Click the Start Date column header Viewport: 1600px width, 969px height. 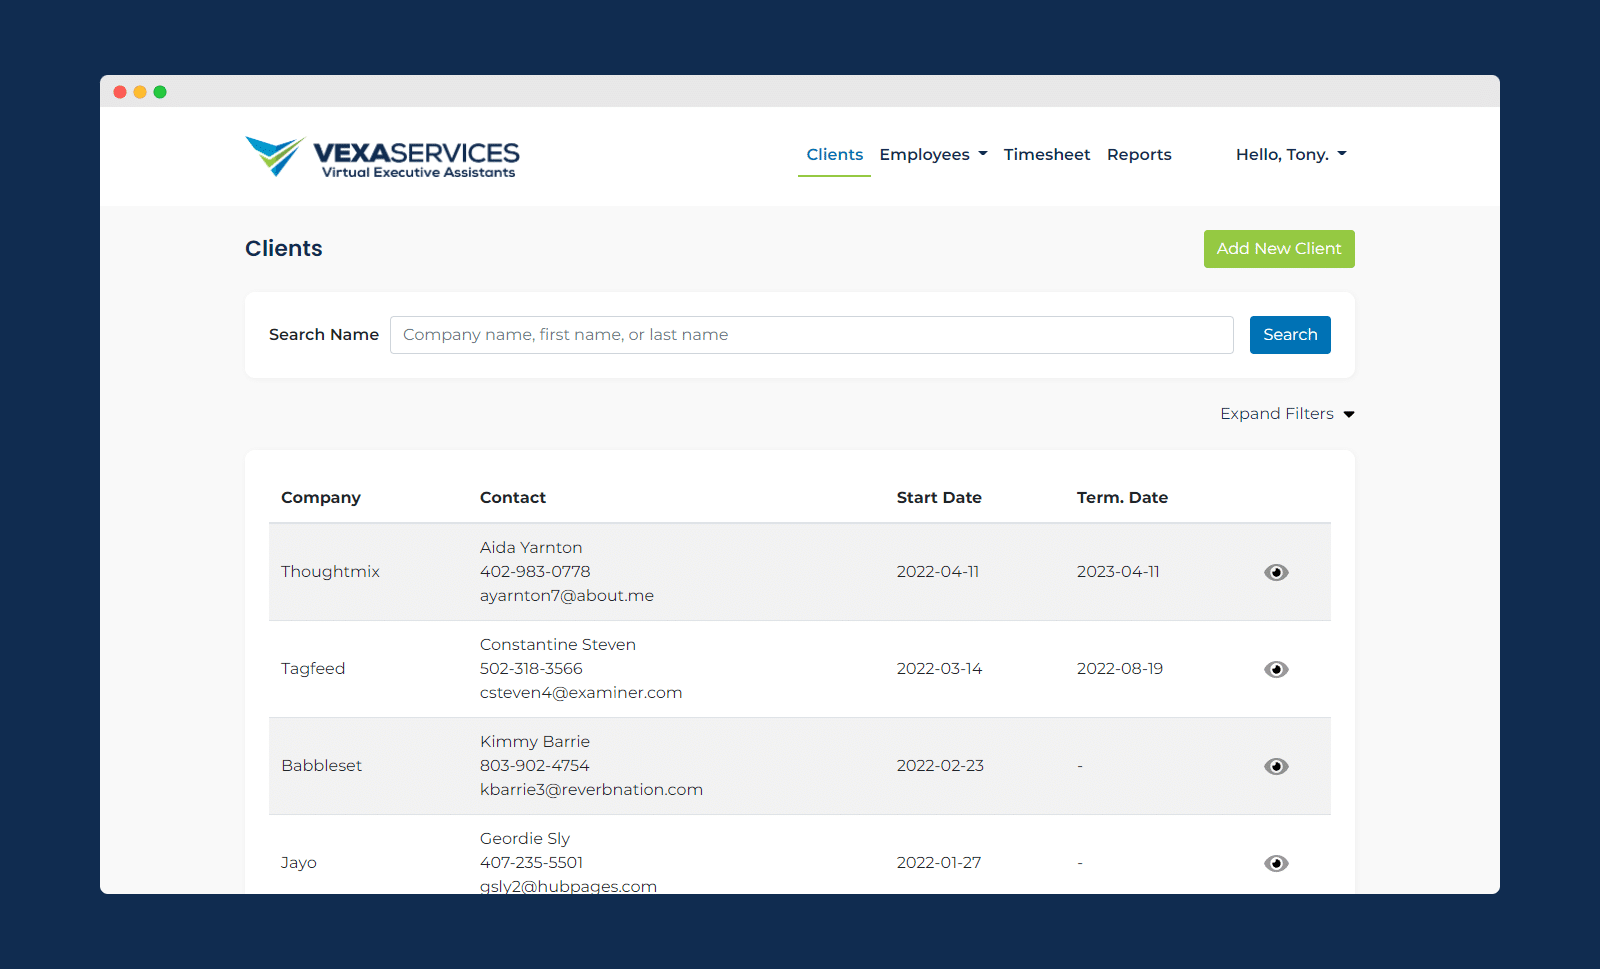click(939, 498)
